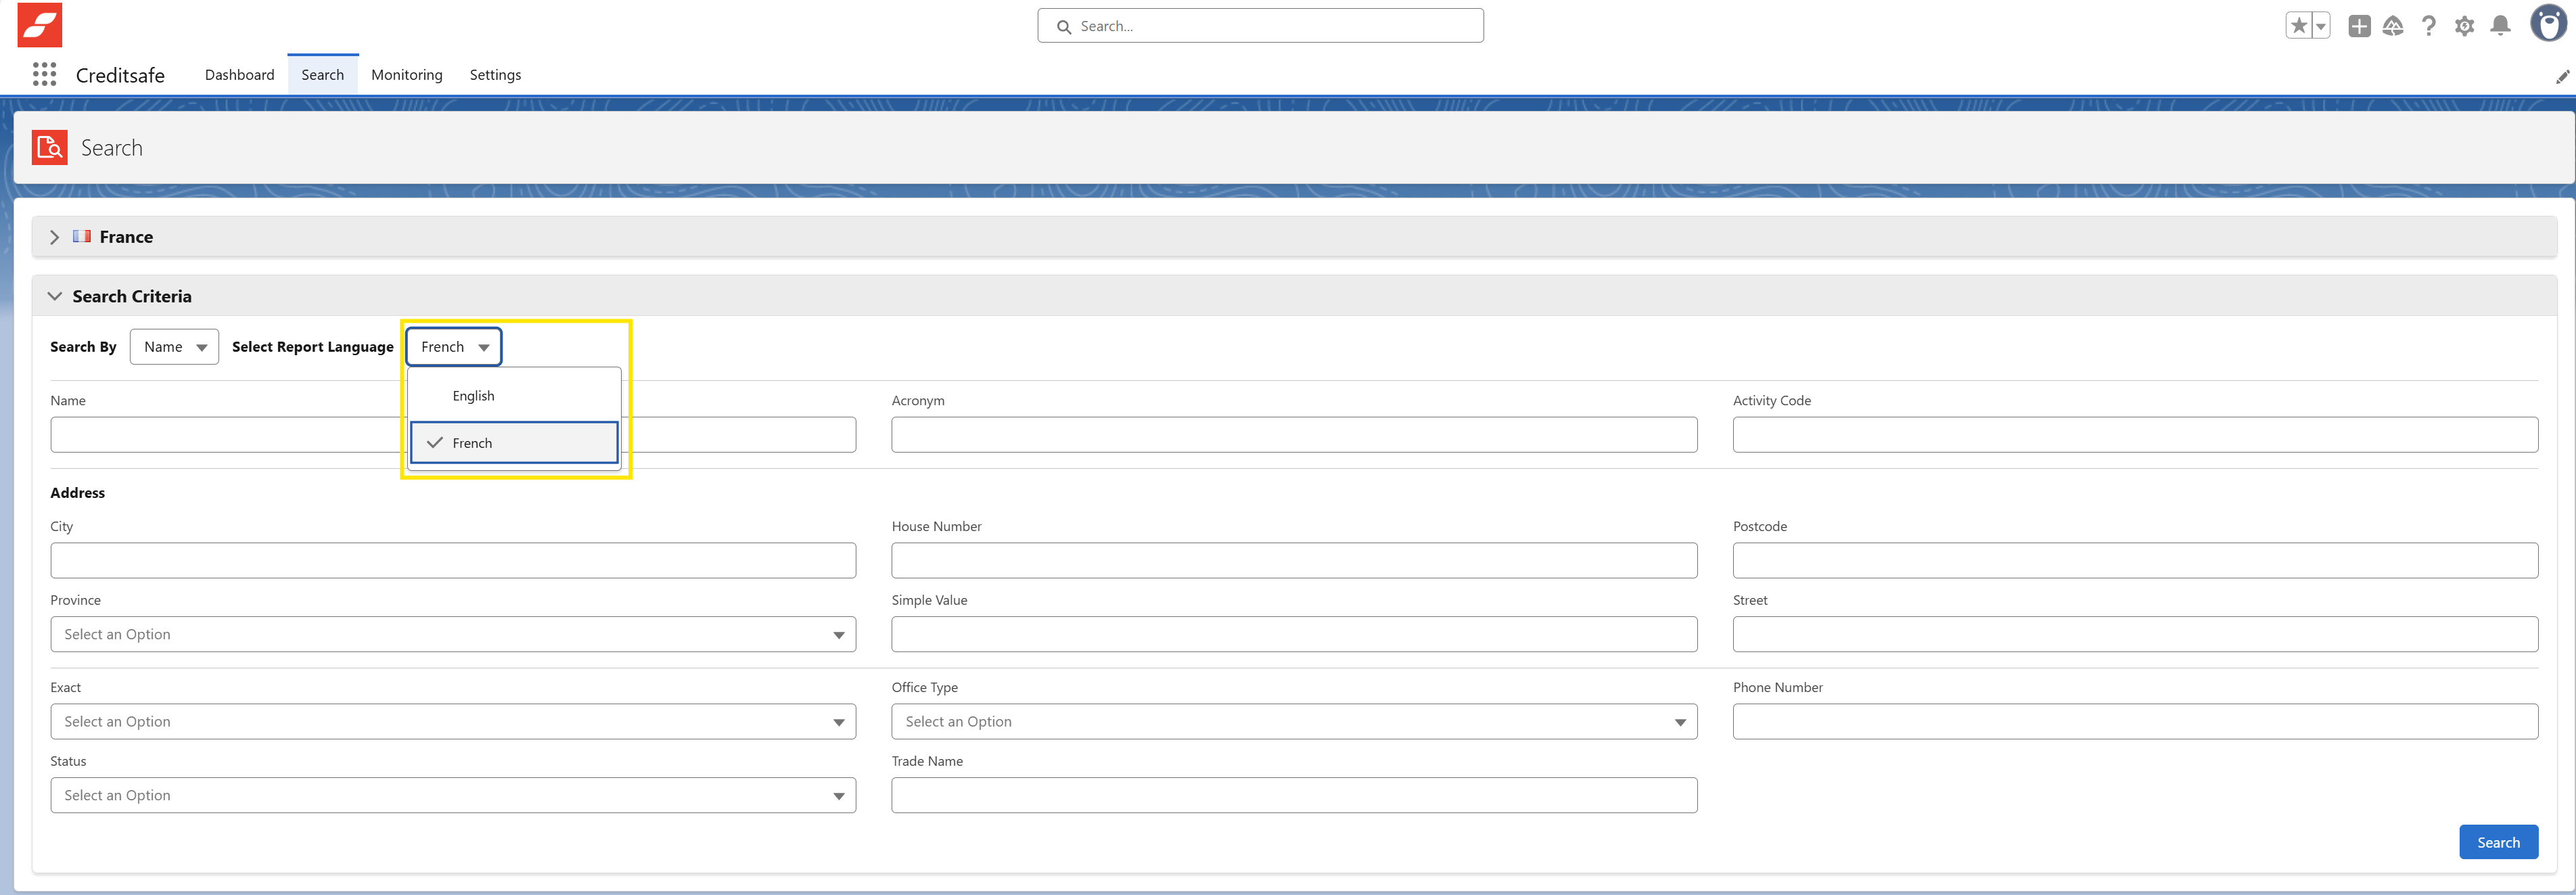Open the notifications bell
The image size is (2576, 895).
pos(2500,26)
